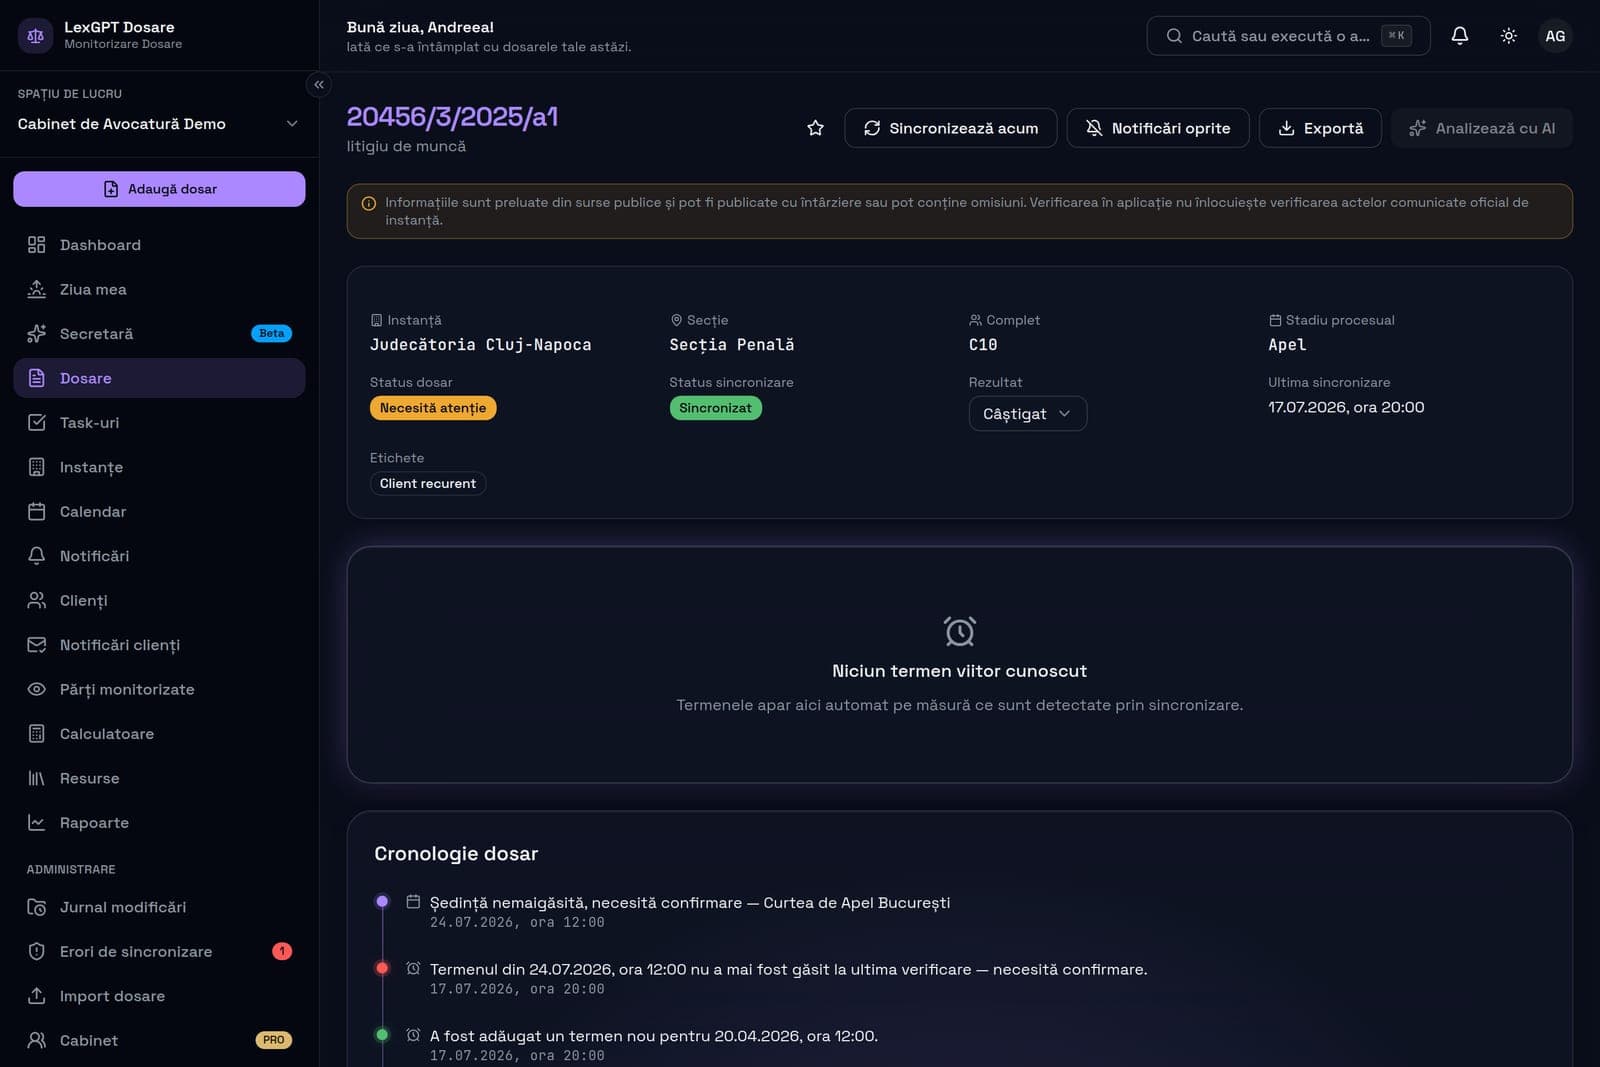The image size is (1600, 1067).
Task: Click the Jurnal modificări icon
Action: tap(37, 907)
